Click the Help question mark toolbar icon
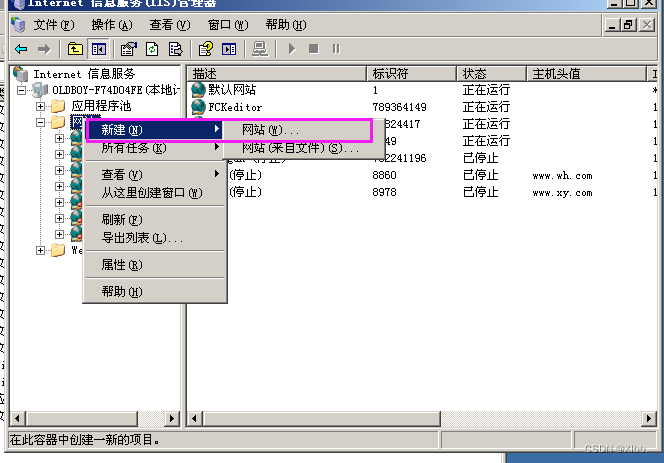664x463 pixels. pyautogui.click(x=206, y=49)
